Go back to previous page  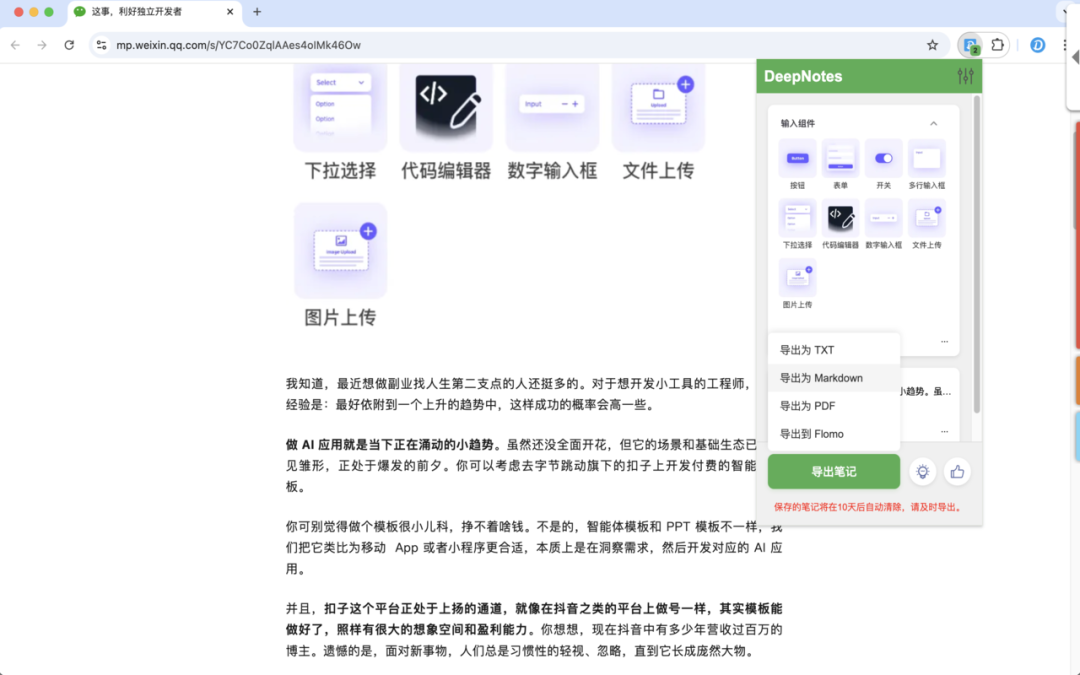coord(15,45)
